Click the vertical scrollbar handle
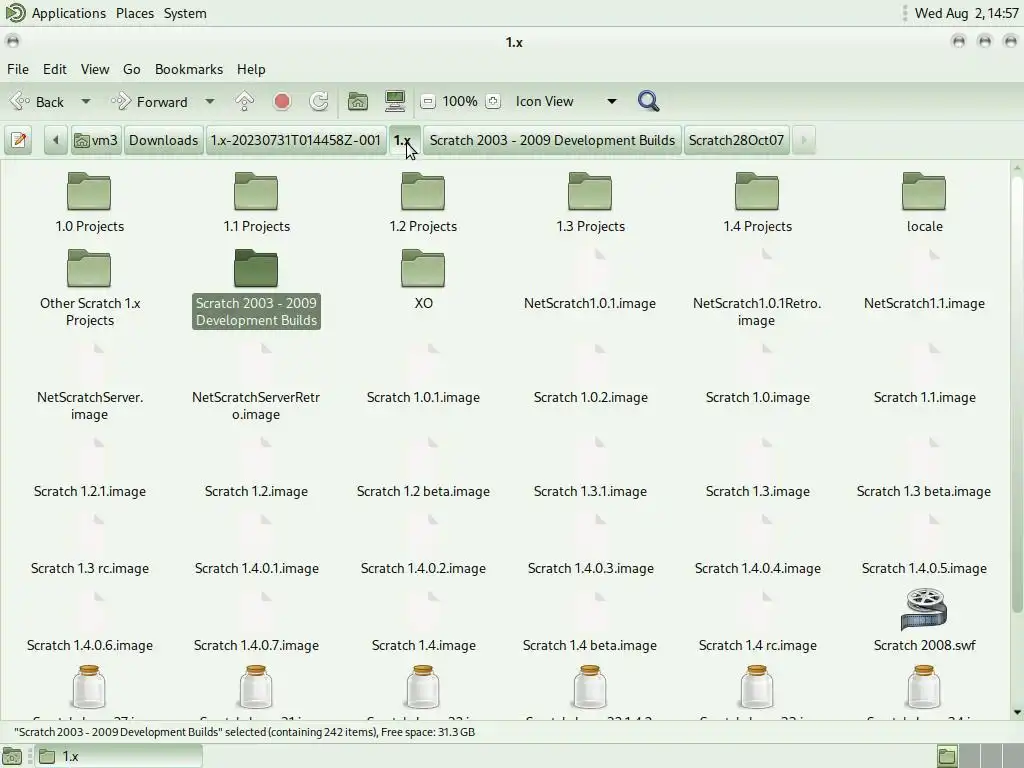 point(1017,394)
